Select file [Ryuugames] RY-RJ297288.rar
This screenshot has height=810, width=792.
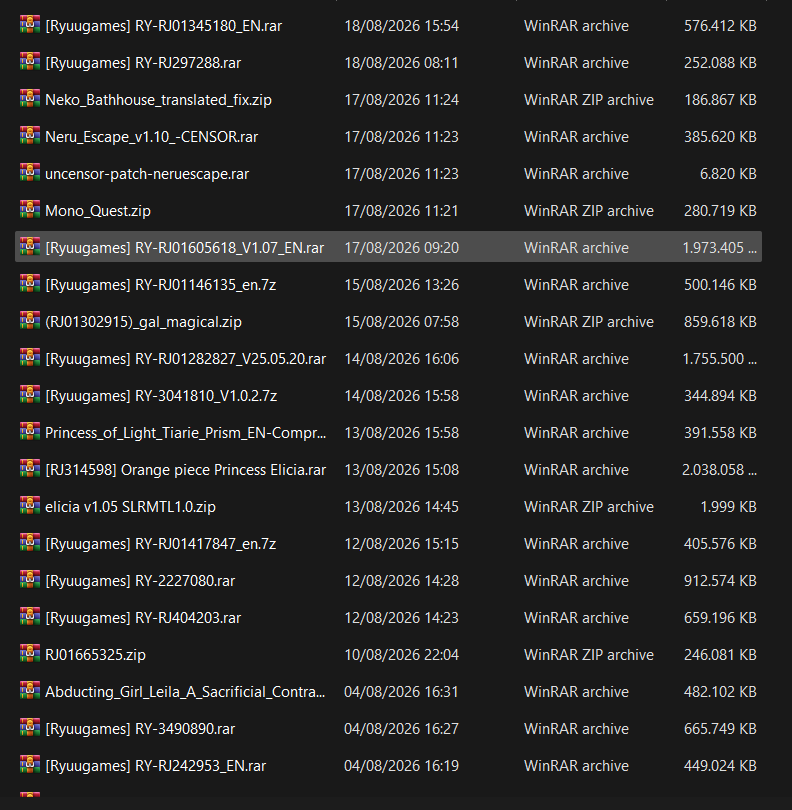coord(143,63)
